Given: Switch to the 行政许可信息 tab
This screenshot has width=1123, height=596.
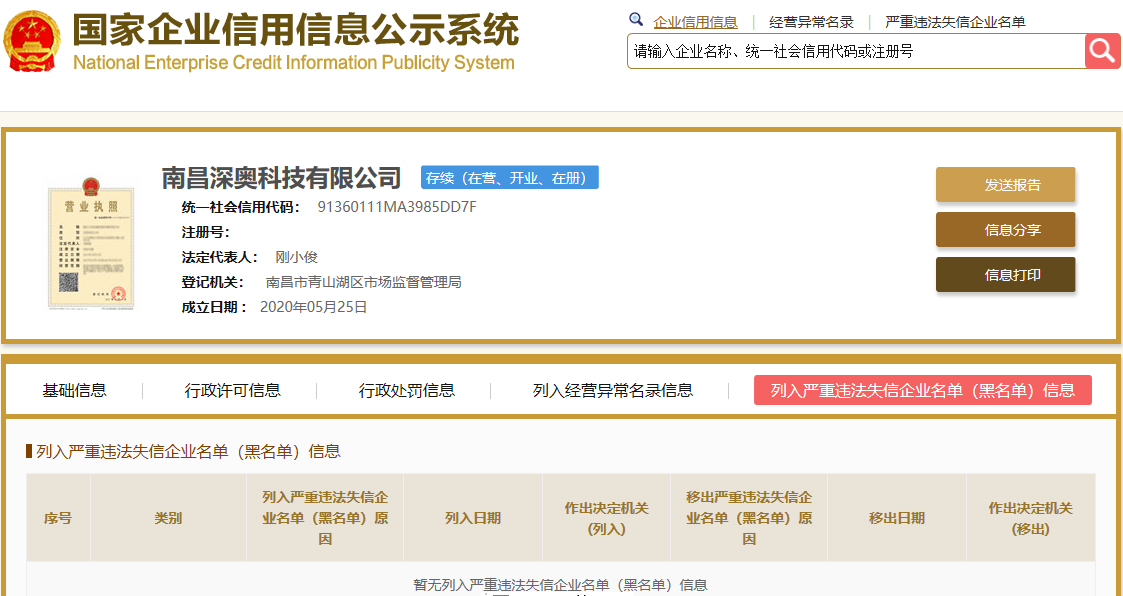Looking at the screenshot, I should [x=233, y=390].
